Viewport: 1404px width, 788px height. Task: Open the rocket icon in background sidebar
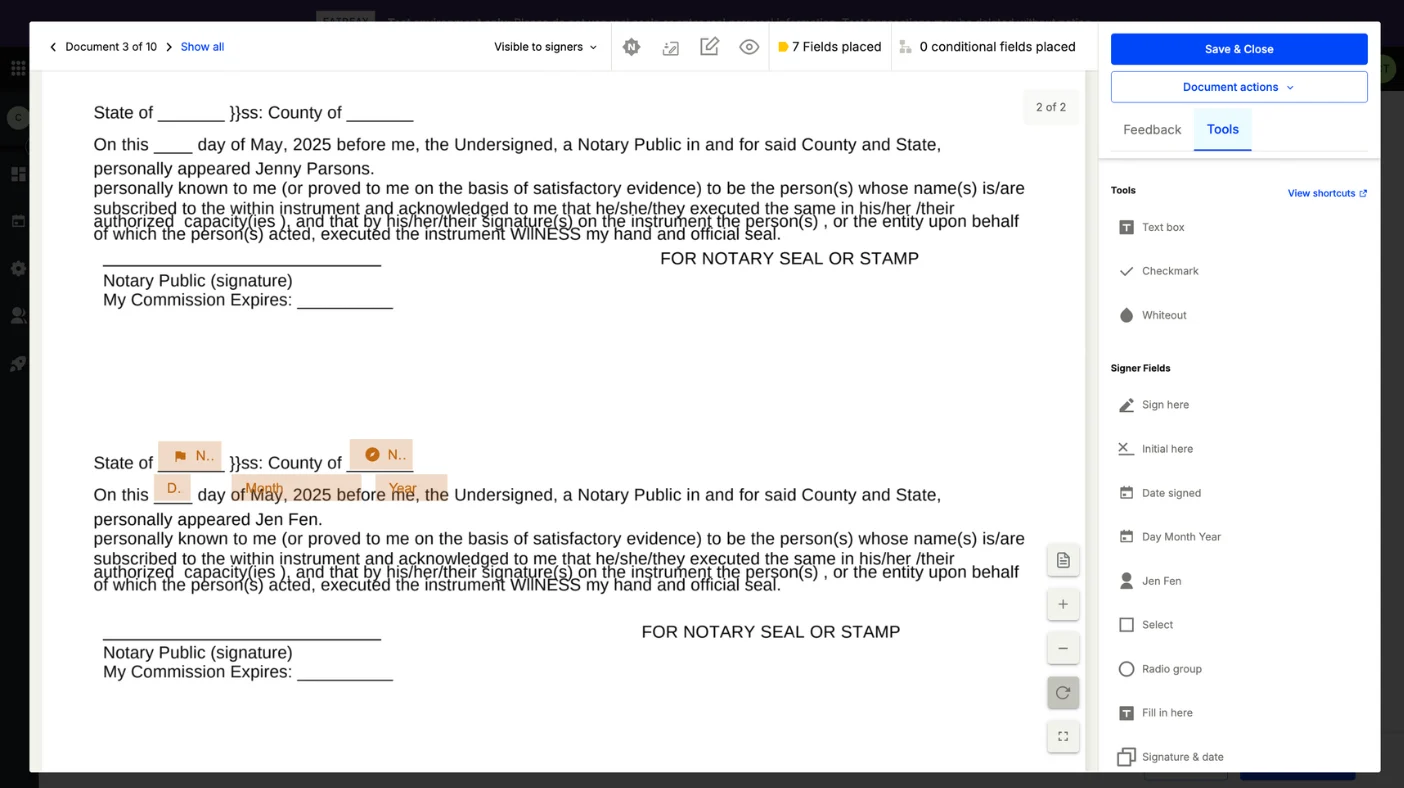click(x=18, y=363)
